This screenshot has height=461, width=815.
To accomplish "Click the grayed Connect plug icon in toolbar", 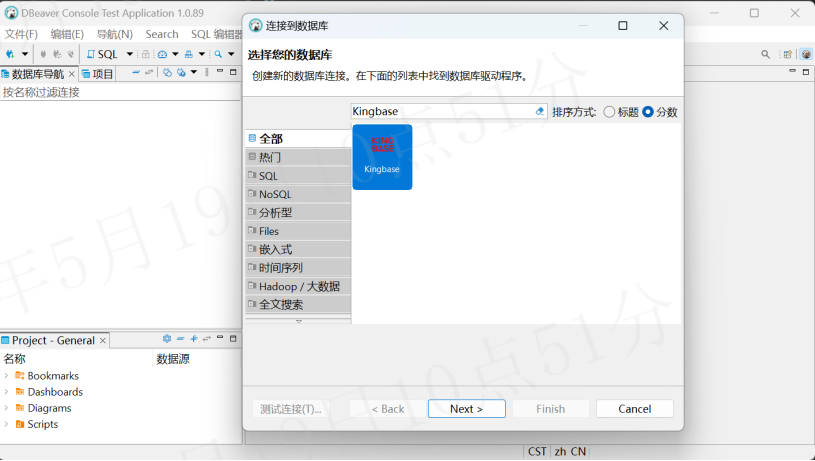I will point(43,54).
